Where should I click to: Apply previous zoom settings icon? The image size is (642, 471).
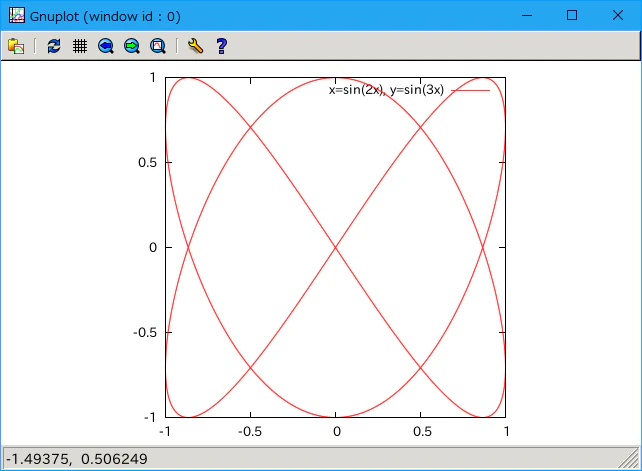(106, 46)
